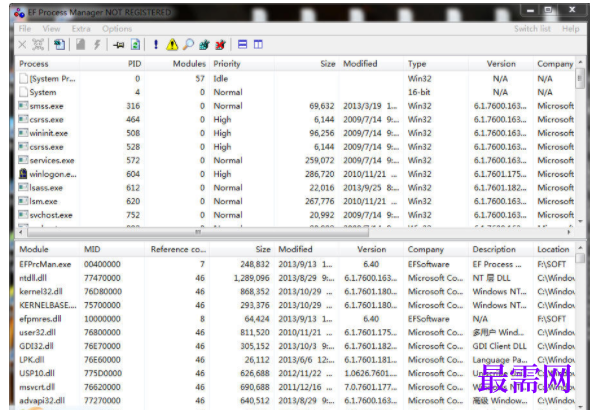Select the lsass.exe process row
Image resolution: width=590 pixels, height=410 pixels.
pos(295,188)
